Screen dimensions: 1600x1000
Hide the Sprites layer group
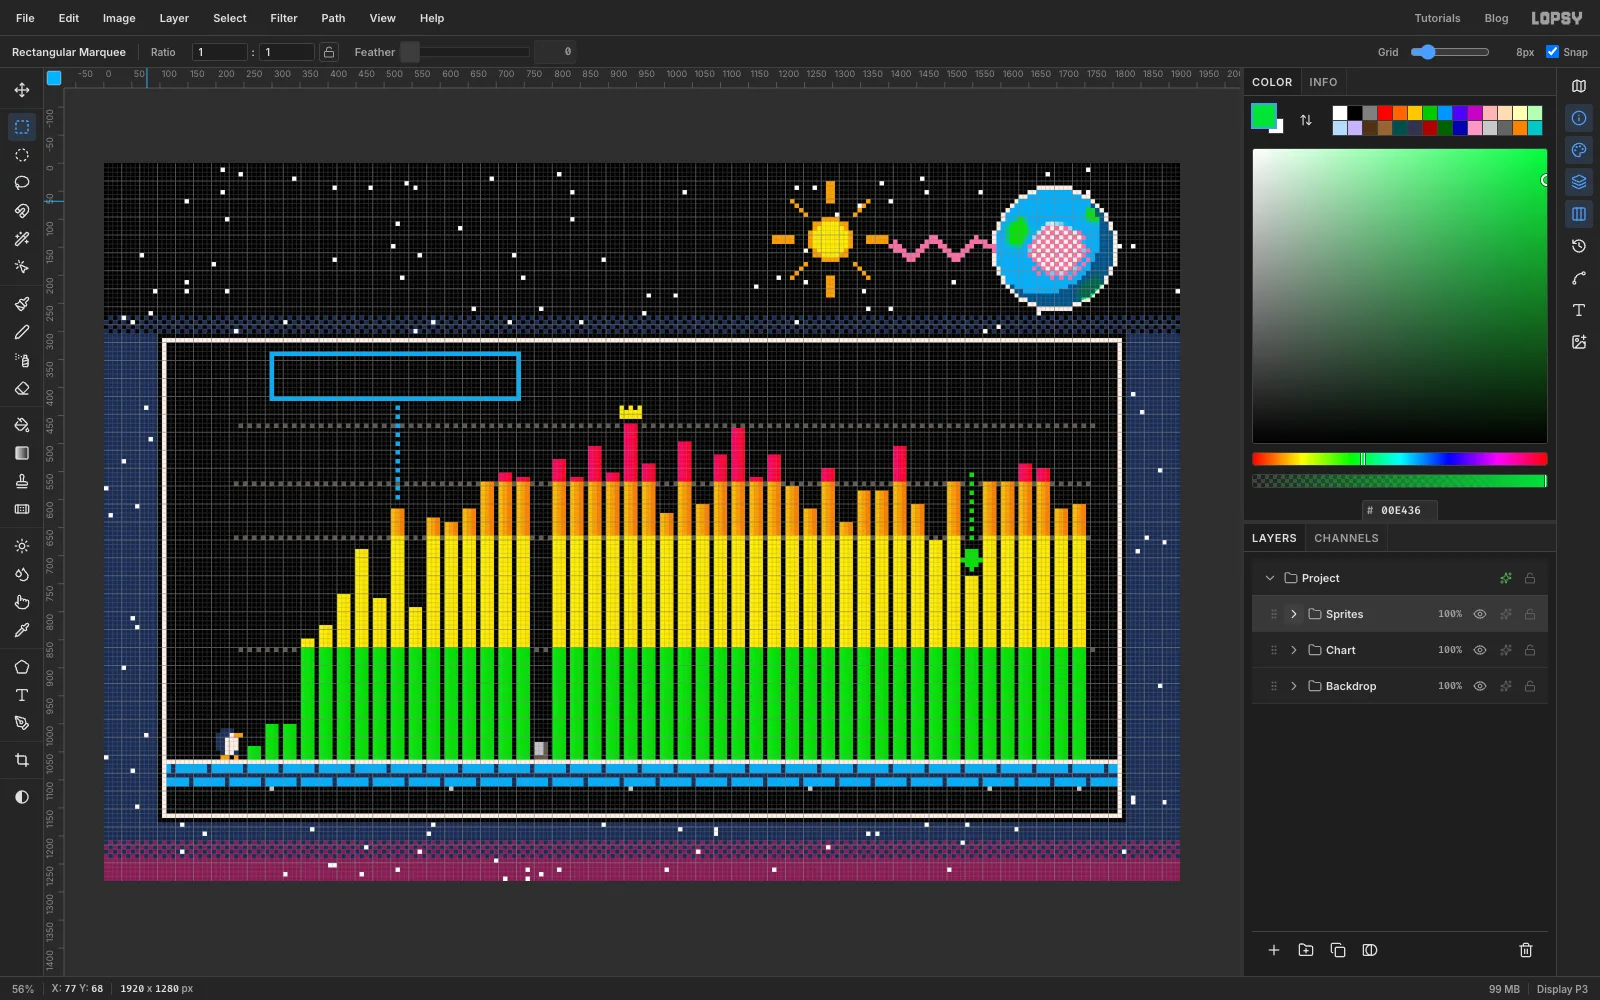[x=1480, y=614]
